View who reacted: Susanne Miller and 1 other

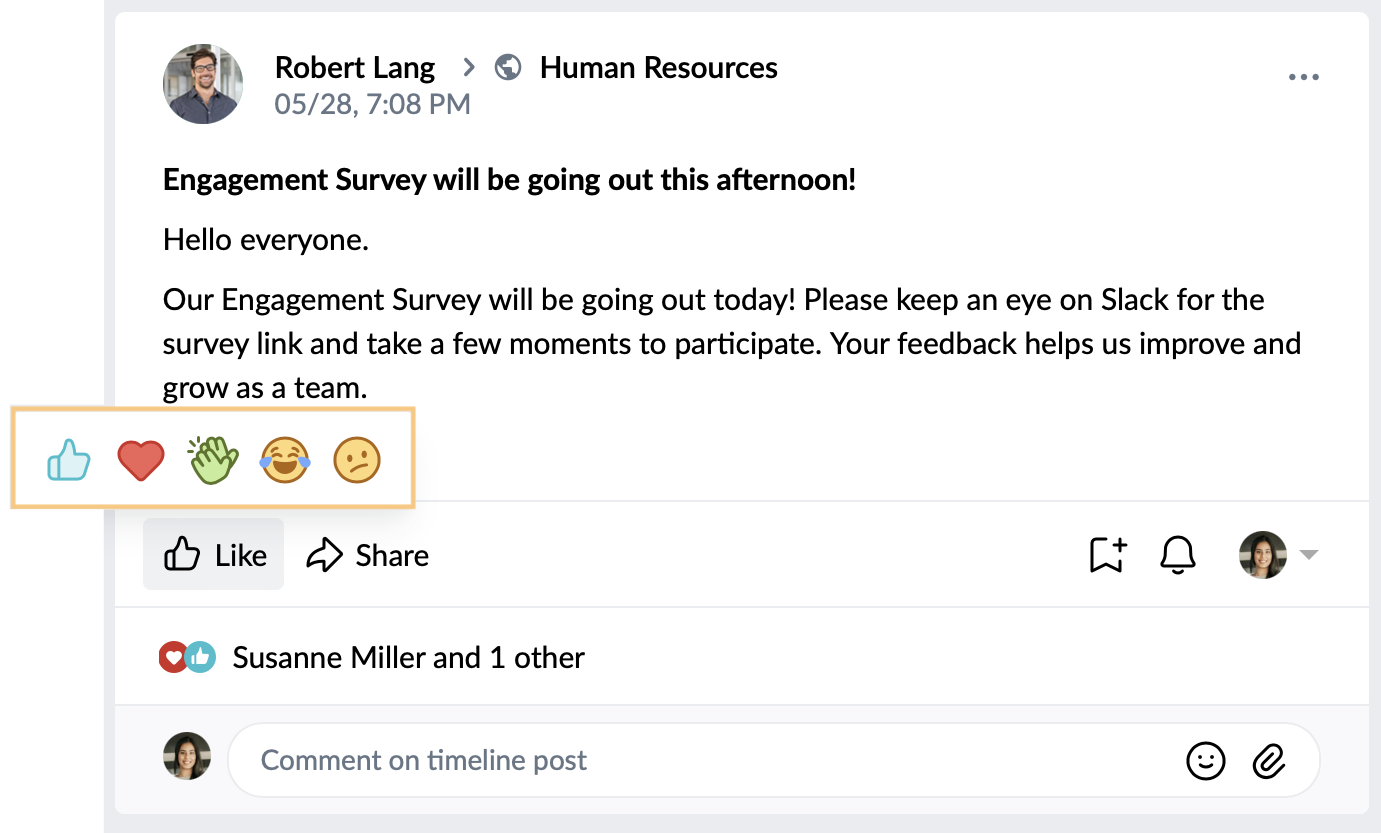(408, 657)
